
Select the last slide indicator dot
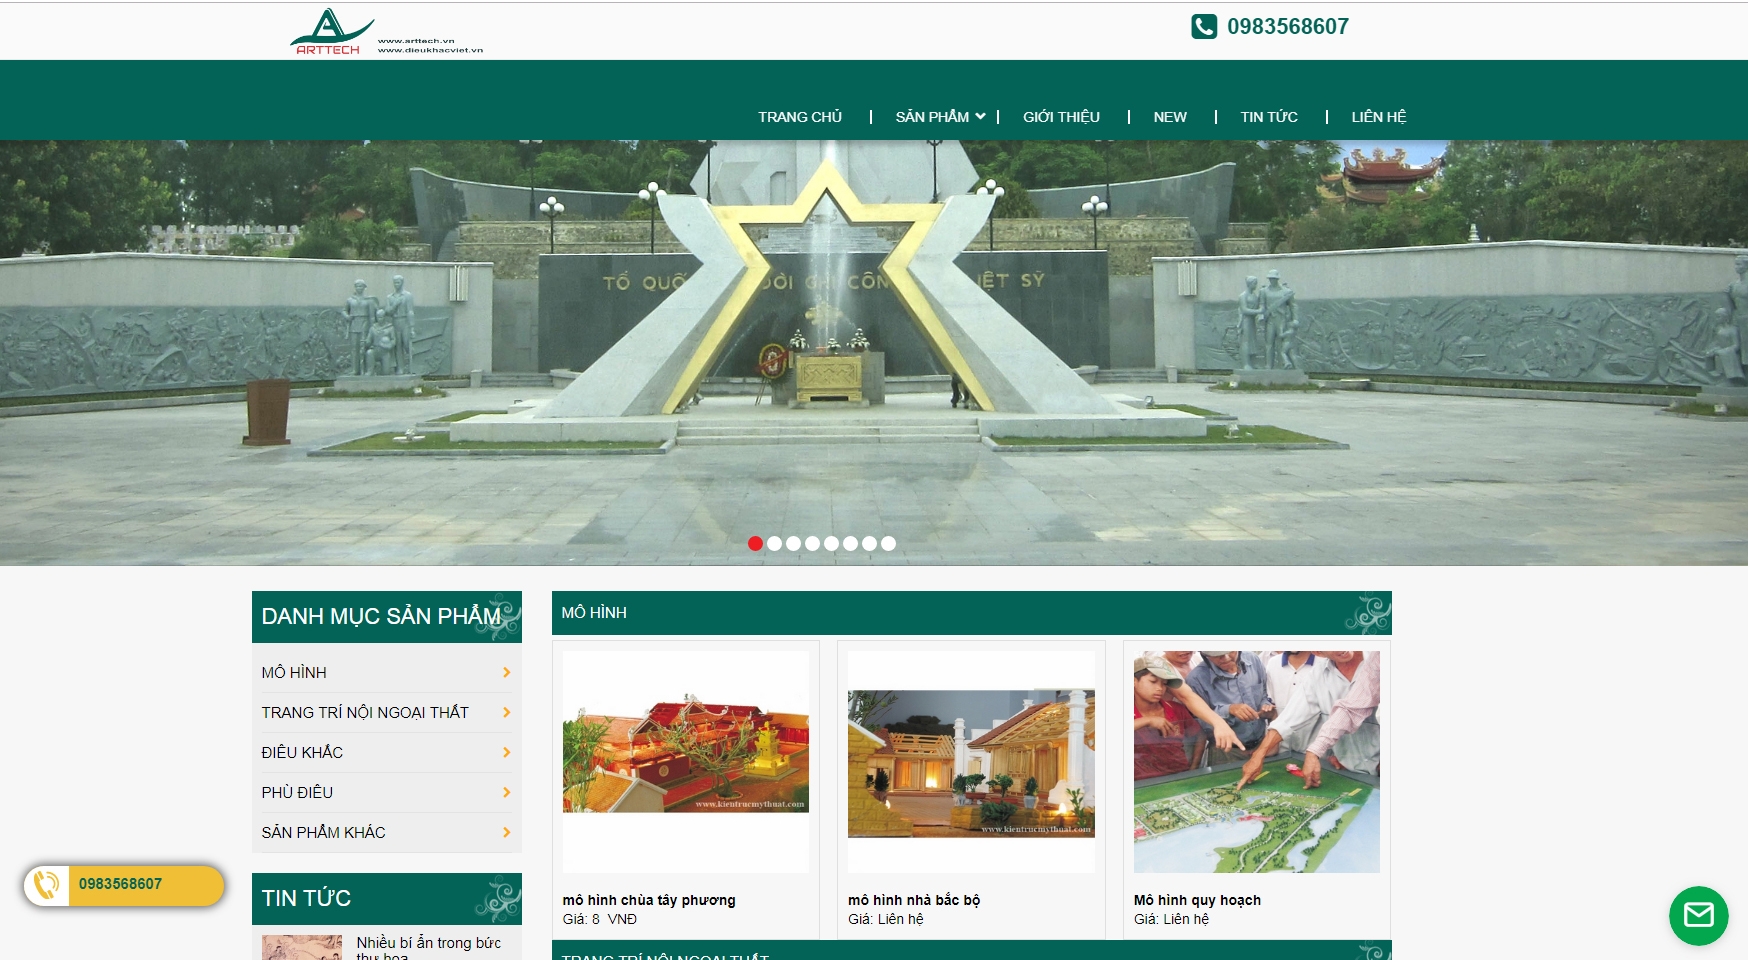point(888,543)
